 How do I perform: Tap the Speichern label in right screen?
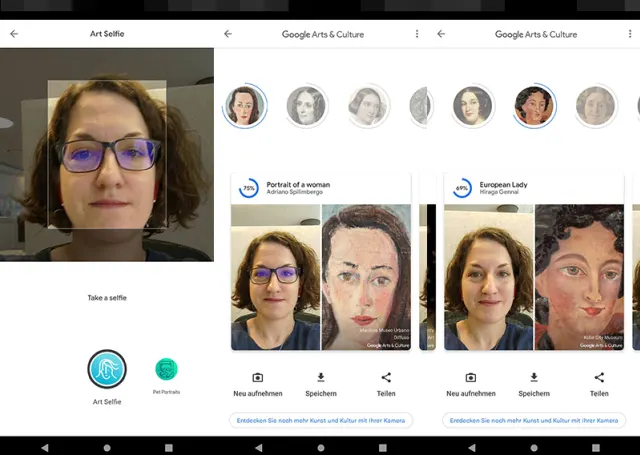(x=534, y=394)
